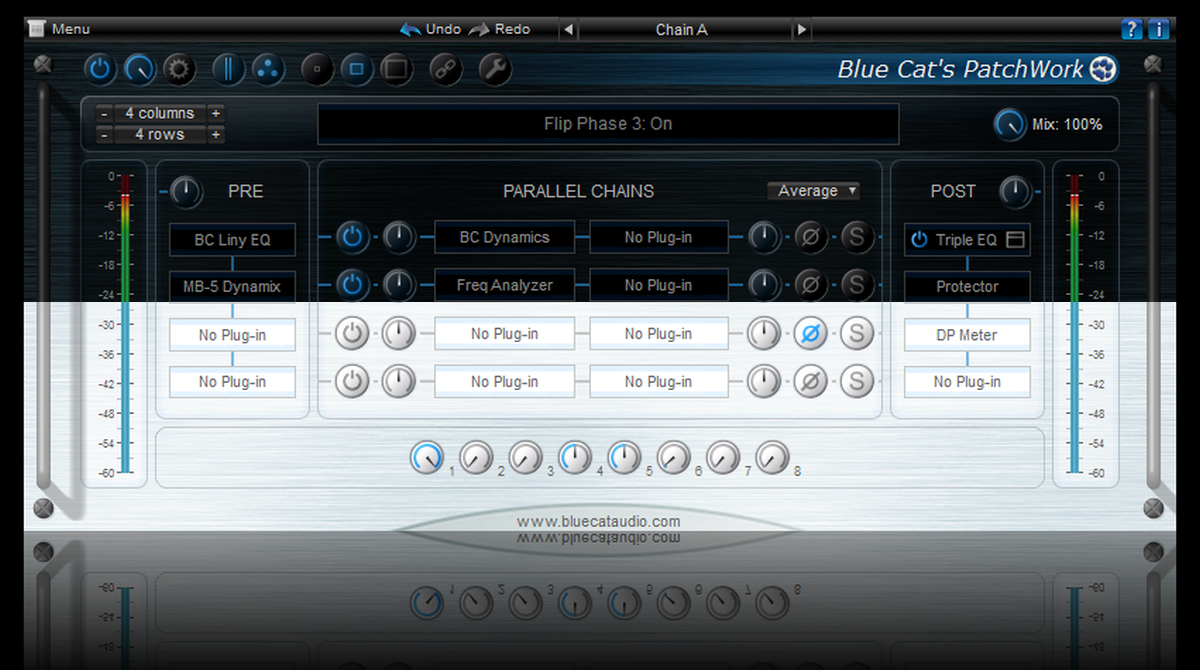Visit the www.bluecataudio.com link
Image resolution: width=1200 pixels, height=670 pixels.
[x=598, y=521]
